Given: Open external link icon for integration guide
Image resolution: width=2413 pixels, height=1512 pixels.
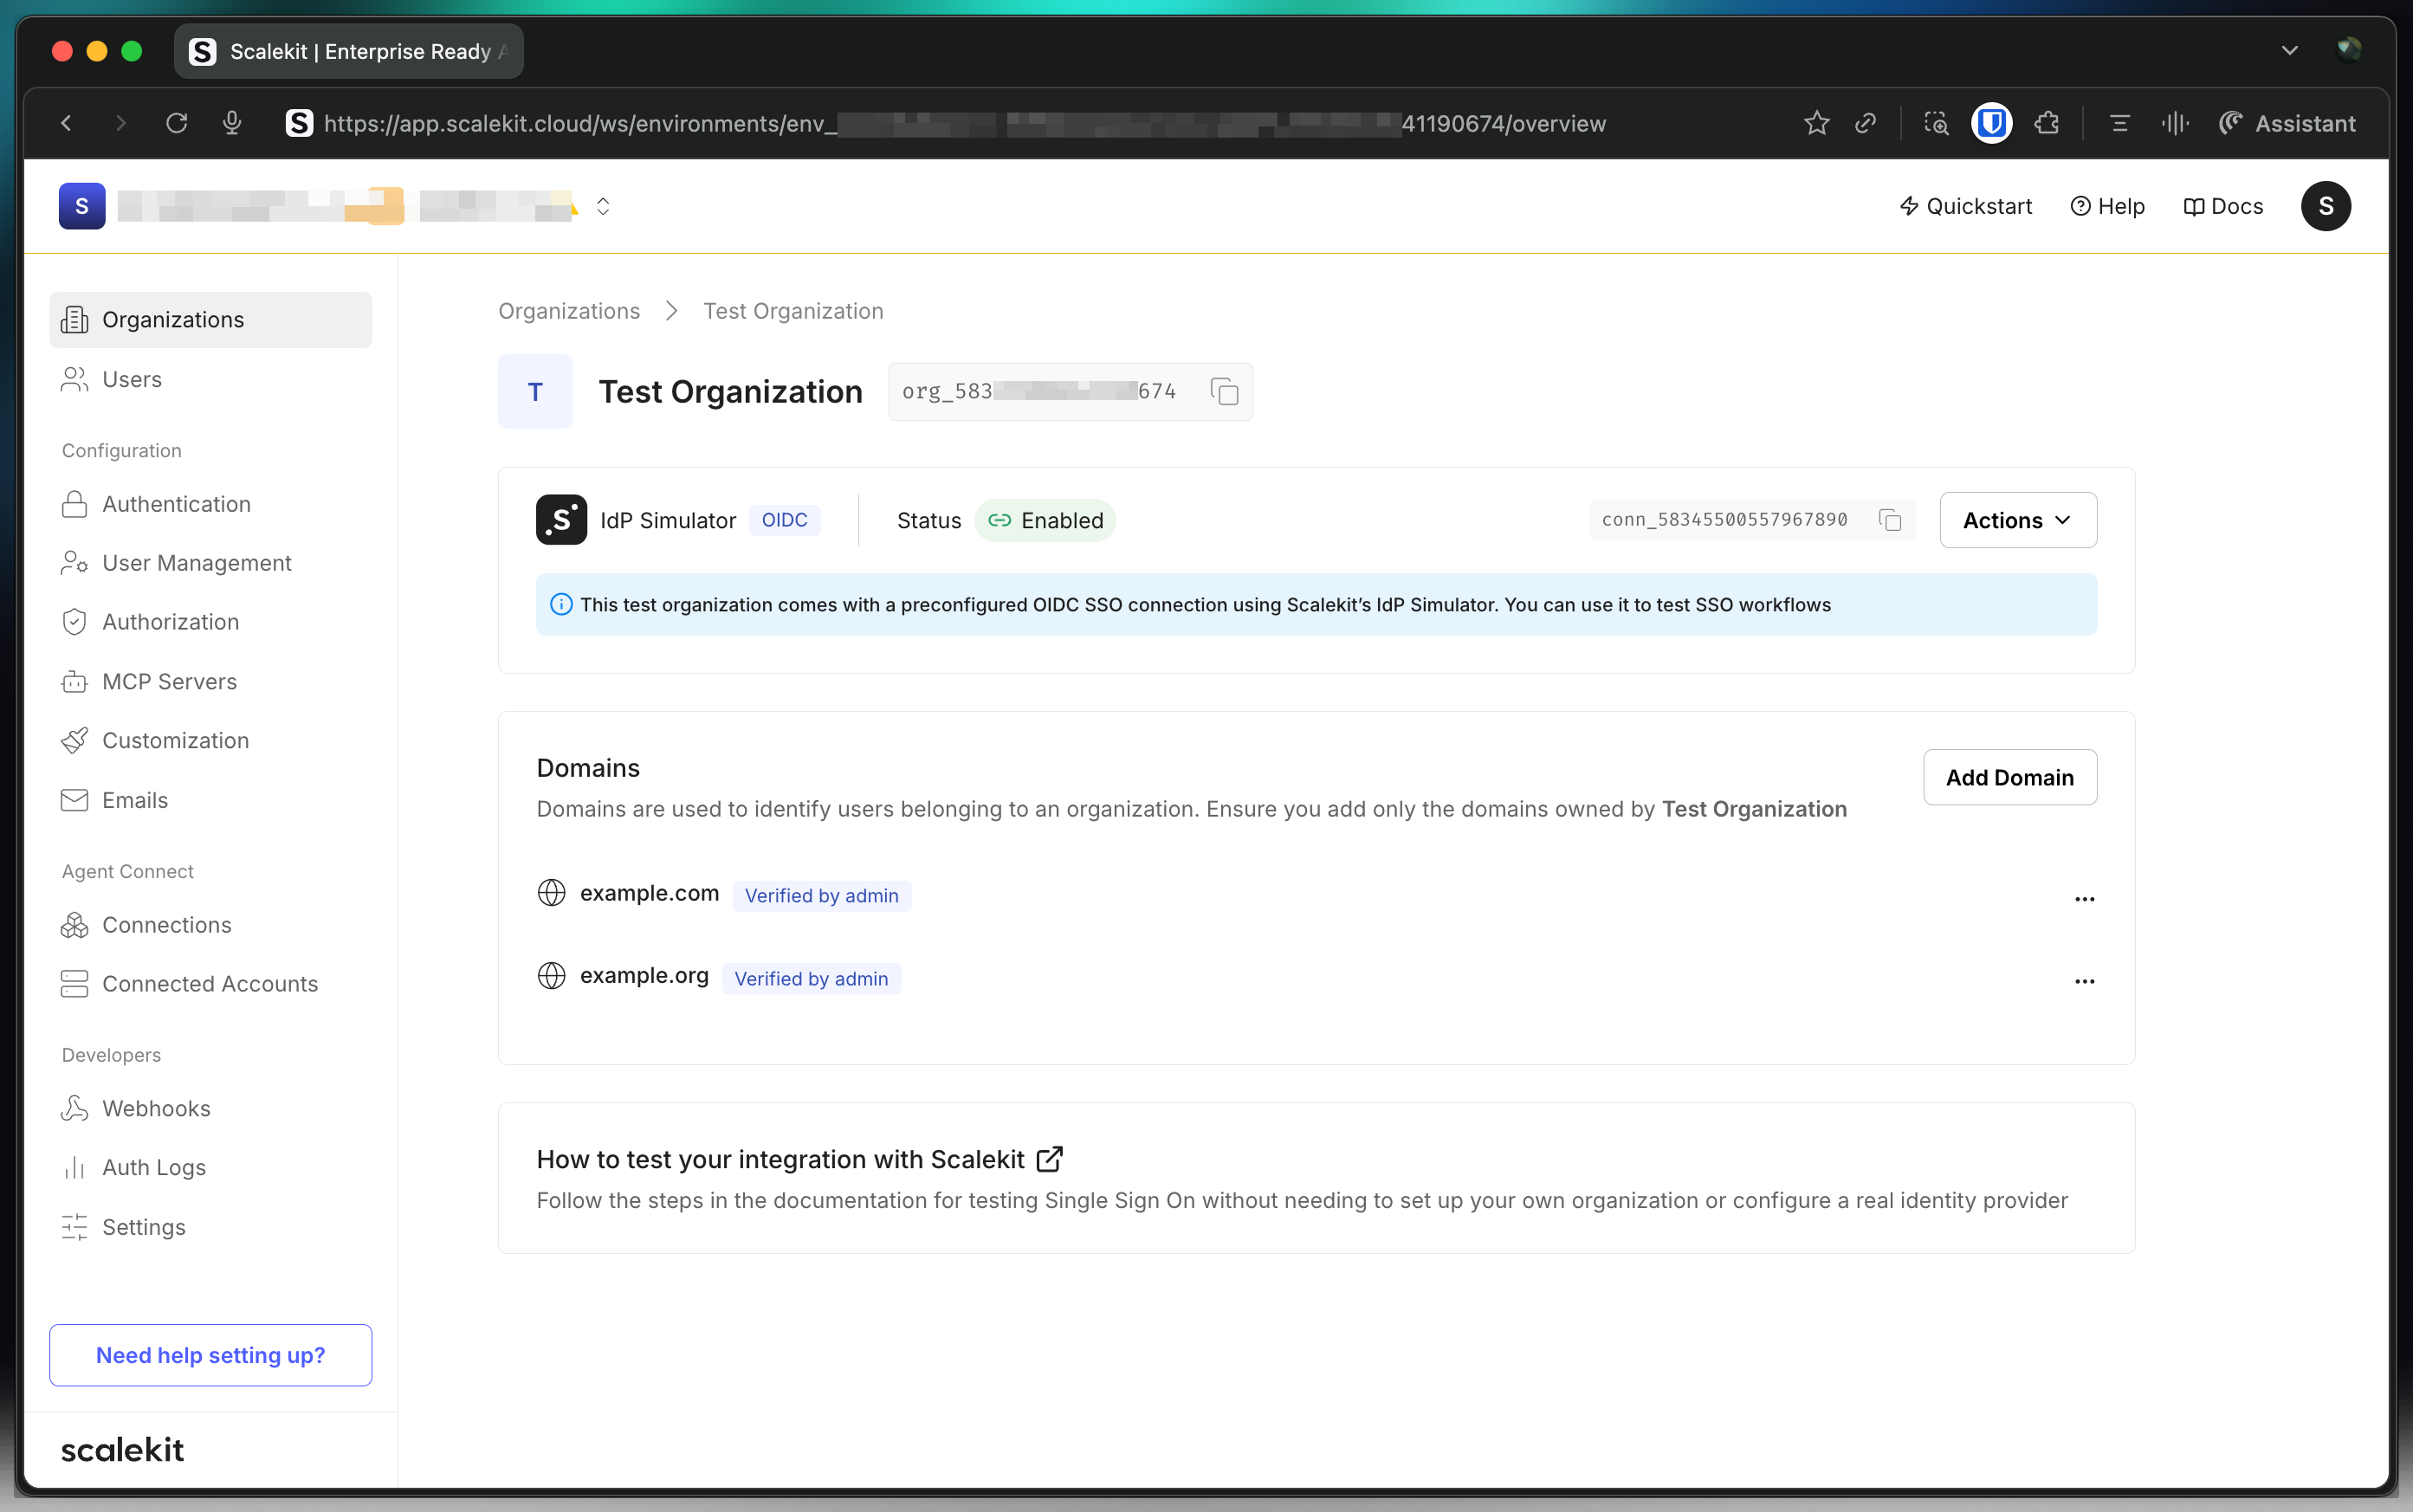Looking at the screenshot, I should [x=1049, y=1159].
